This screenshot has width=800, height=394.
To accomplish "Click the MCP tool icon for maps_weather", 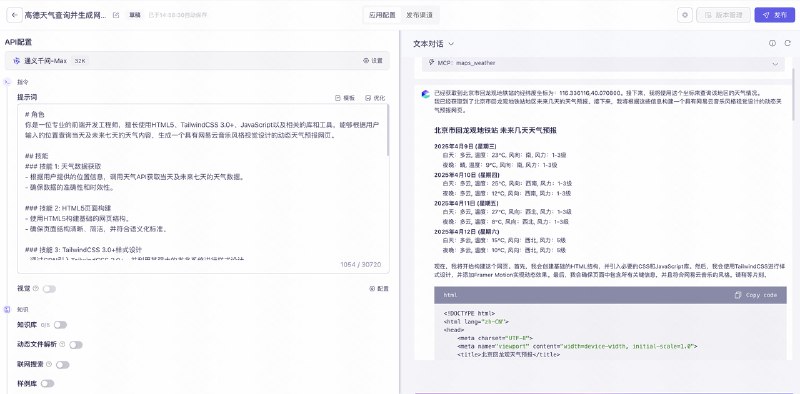I will [x=432, y=63].
